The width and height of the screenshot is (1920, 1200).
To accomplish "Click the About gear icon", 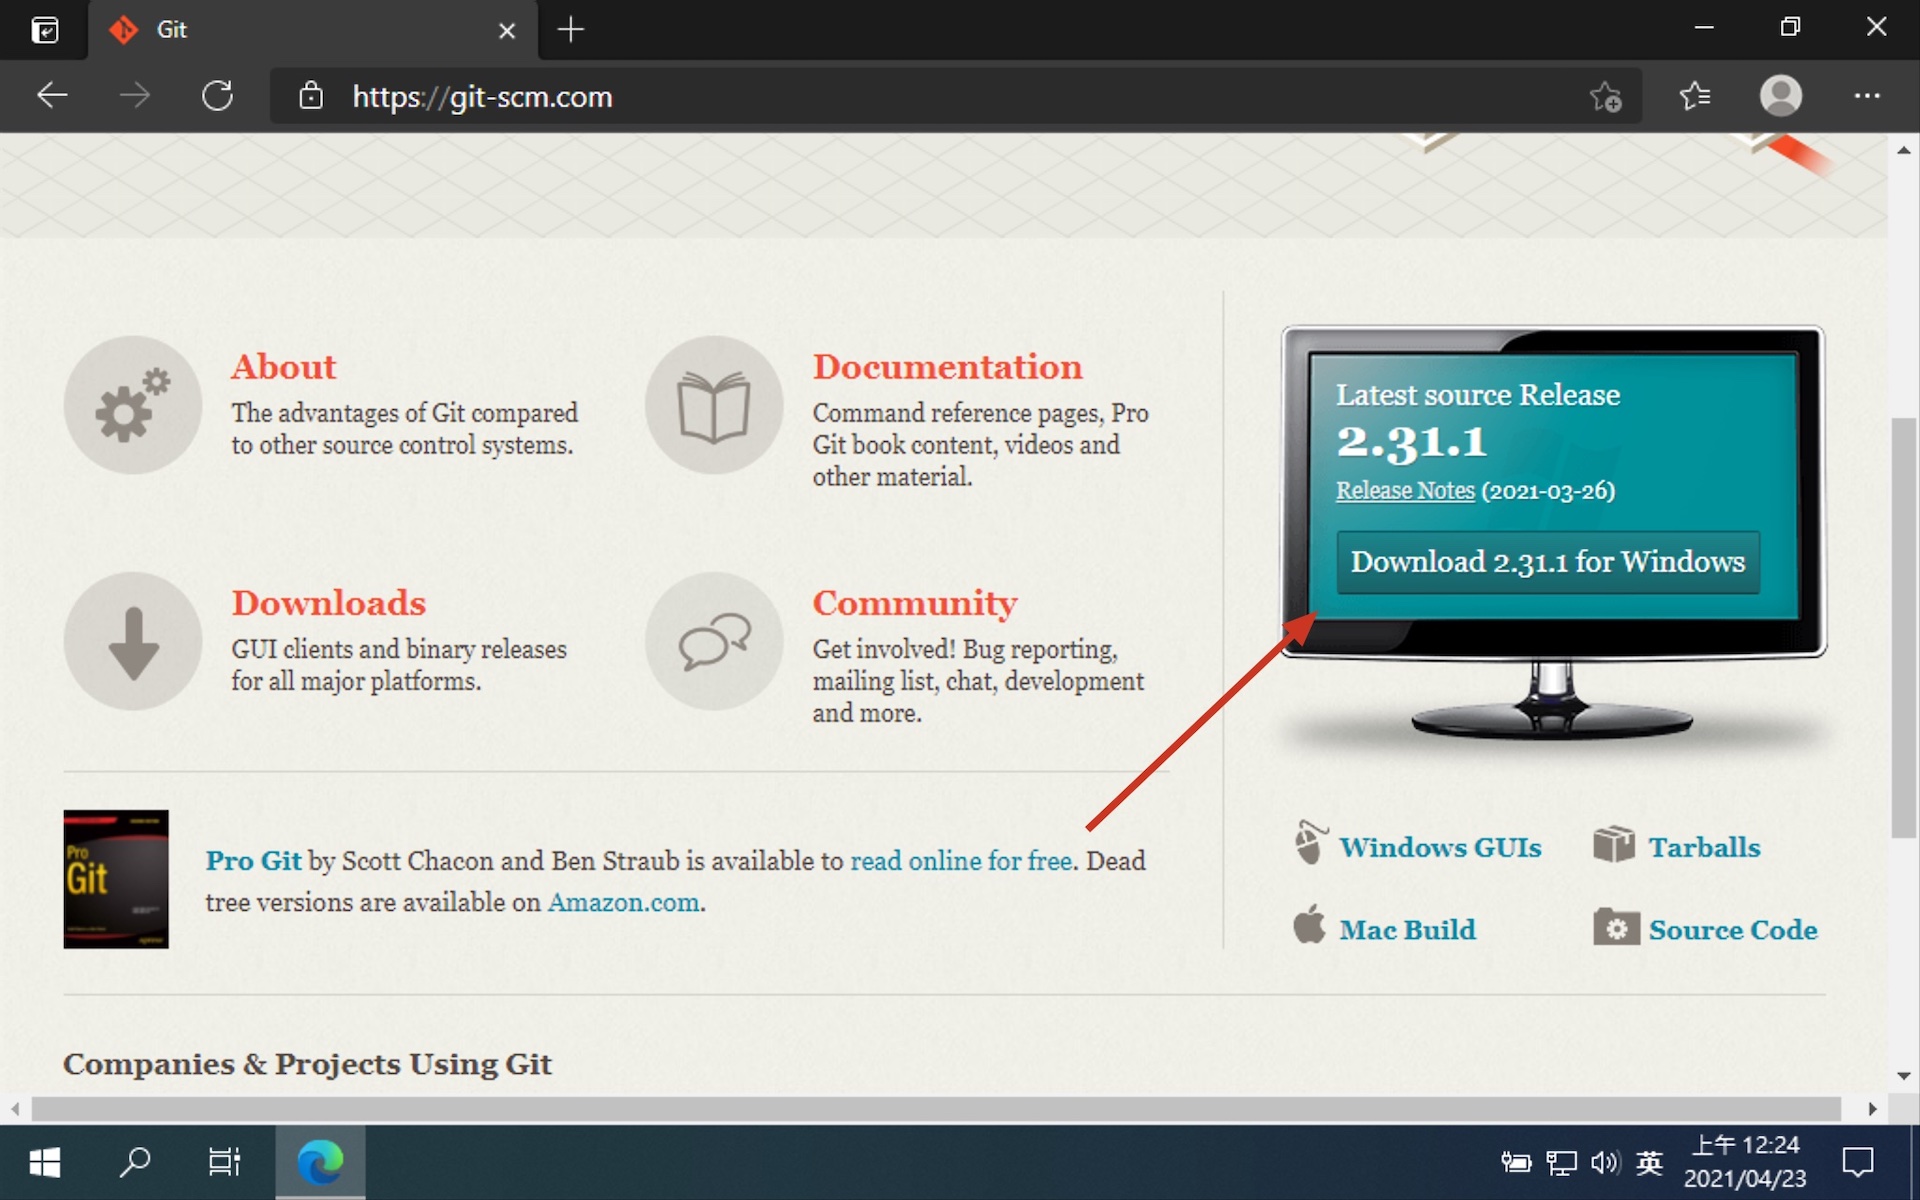I will [133, 405].
